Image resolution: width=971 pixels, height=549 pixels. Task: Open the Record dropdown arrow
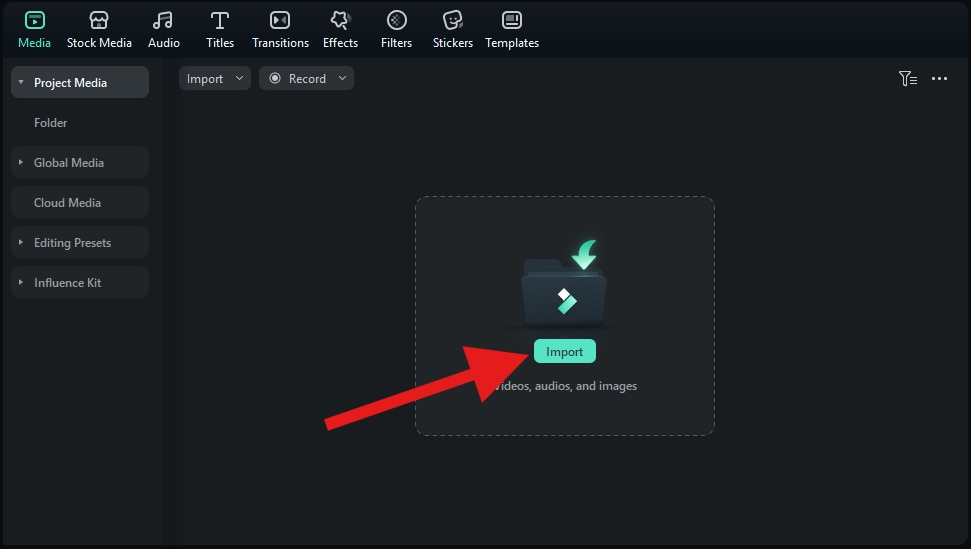(x=342, y=78)
